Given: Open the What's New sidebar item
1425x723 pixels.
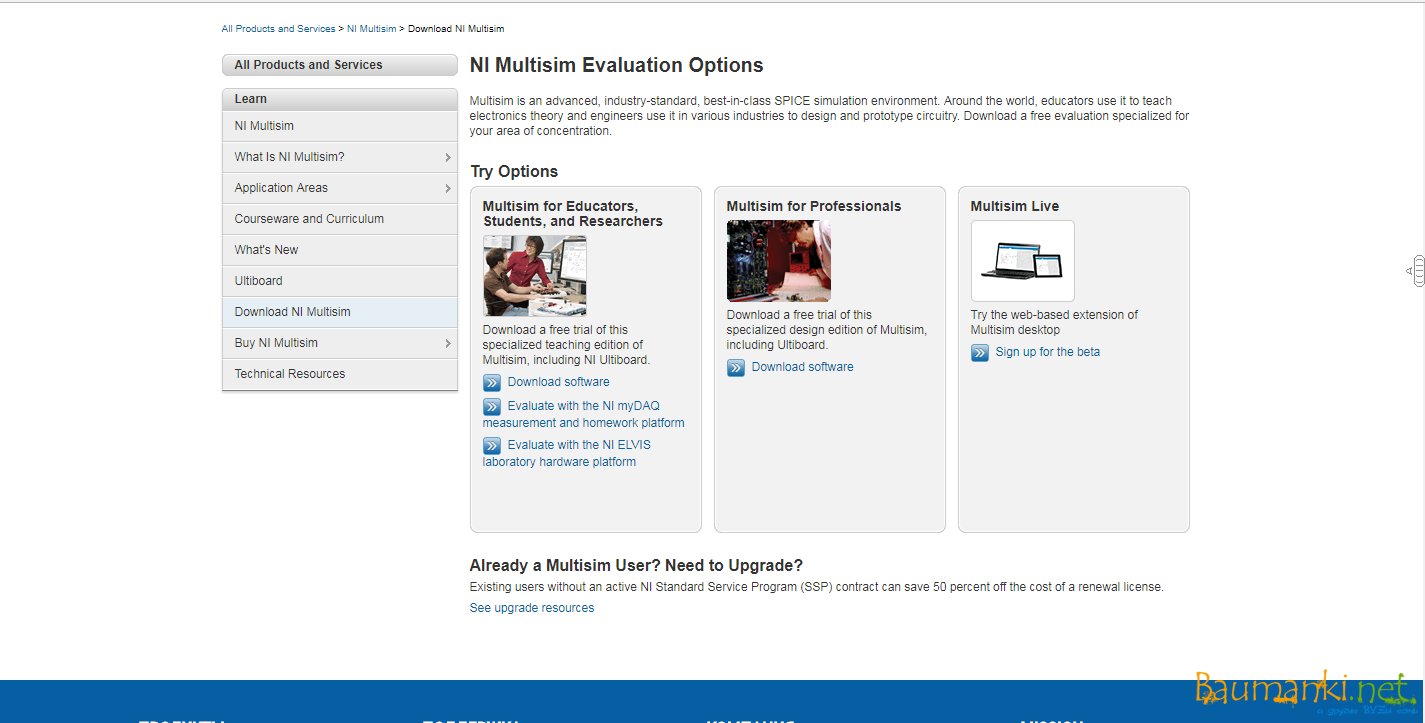Looking at the screenshot, I should click(x=340, y=250).
